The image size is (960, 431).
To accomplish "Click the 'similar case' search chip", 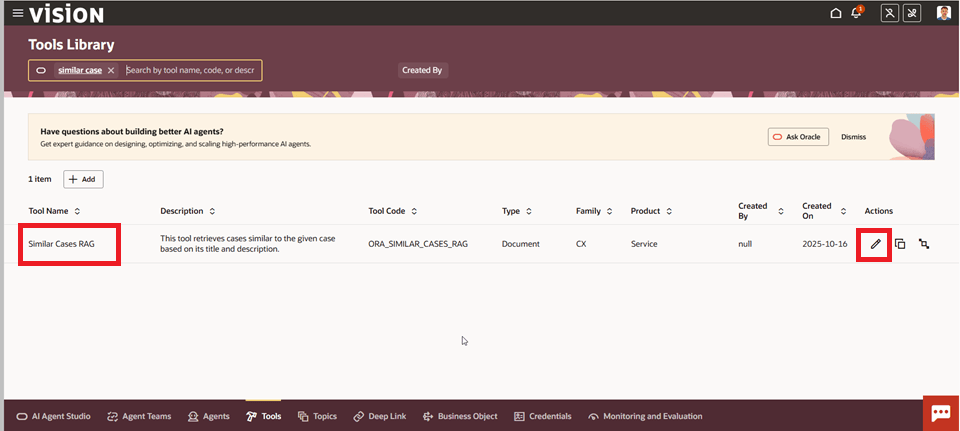I will pos(80,70).
